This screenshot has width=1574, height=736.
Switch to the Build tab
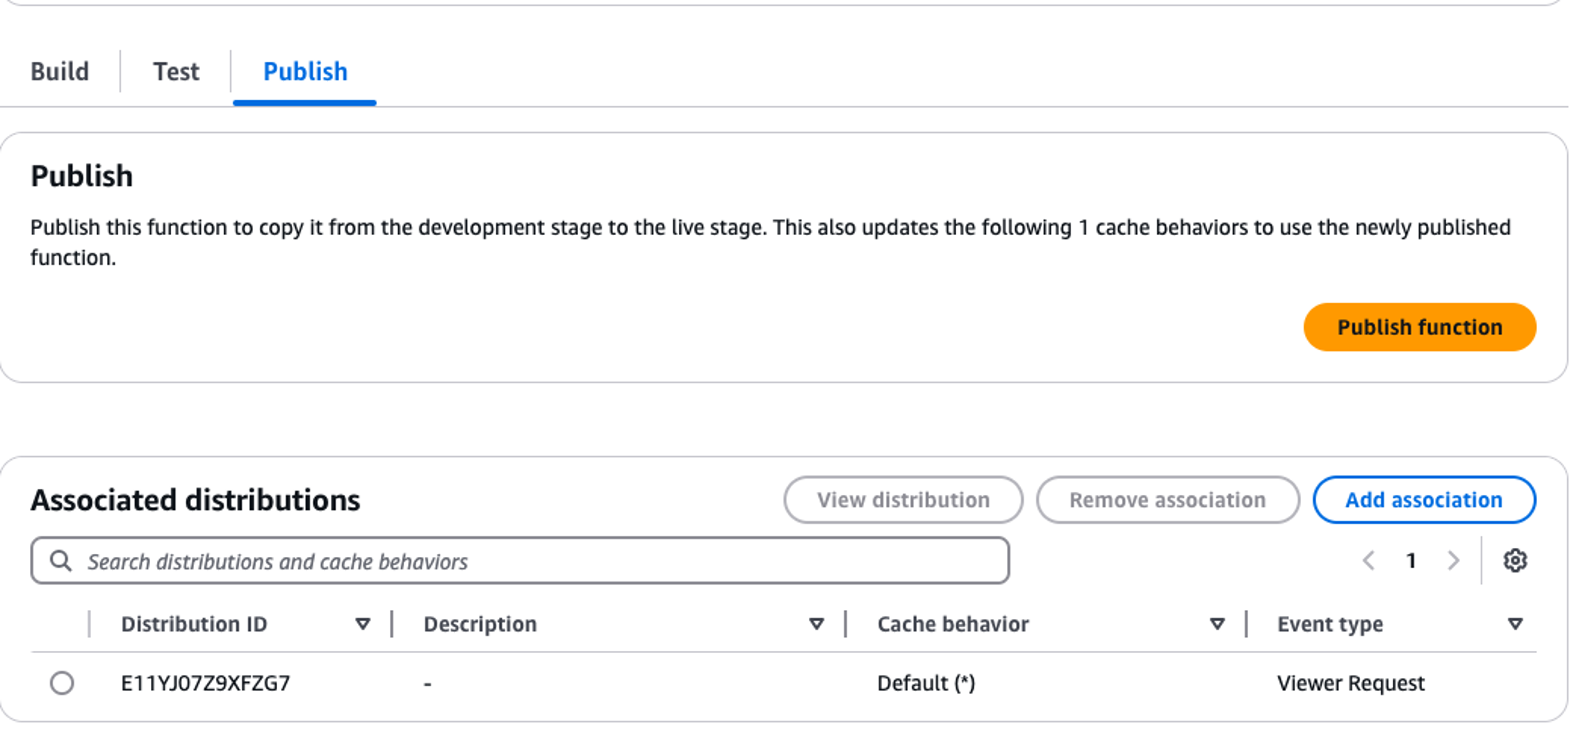(x=59, y=71)
